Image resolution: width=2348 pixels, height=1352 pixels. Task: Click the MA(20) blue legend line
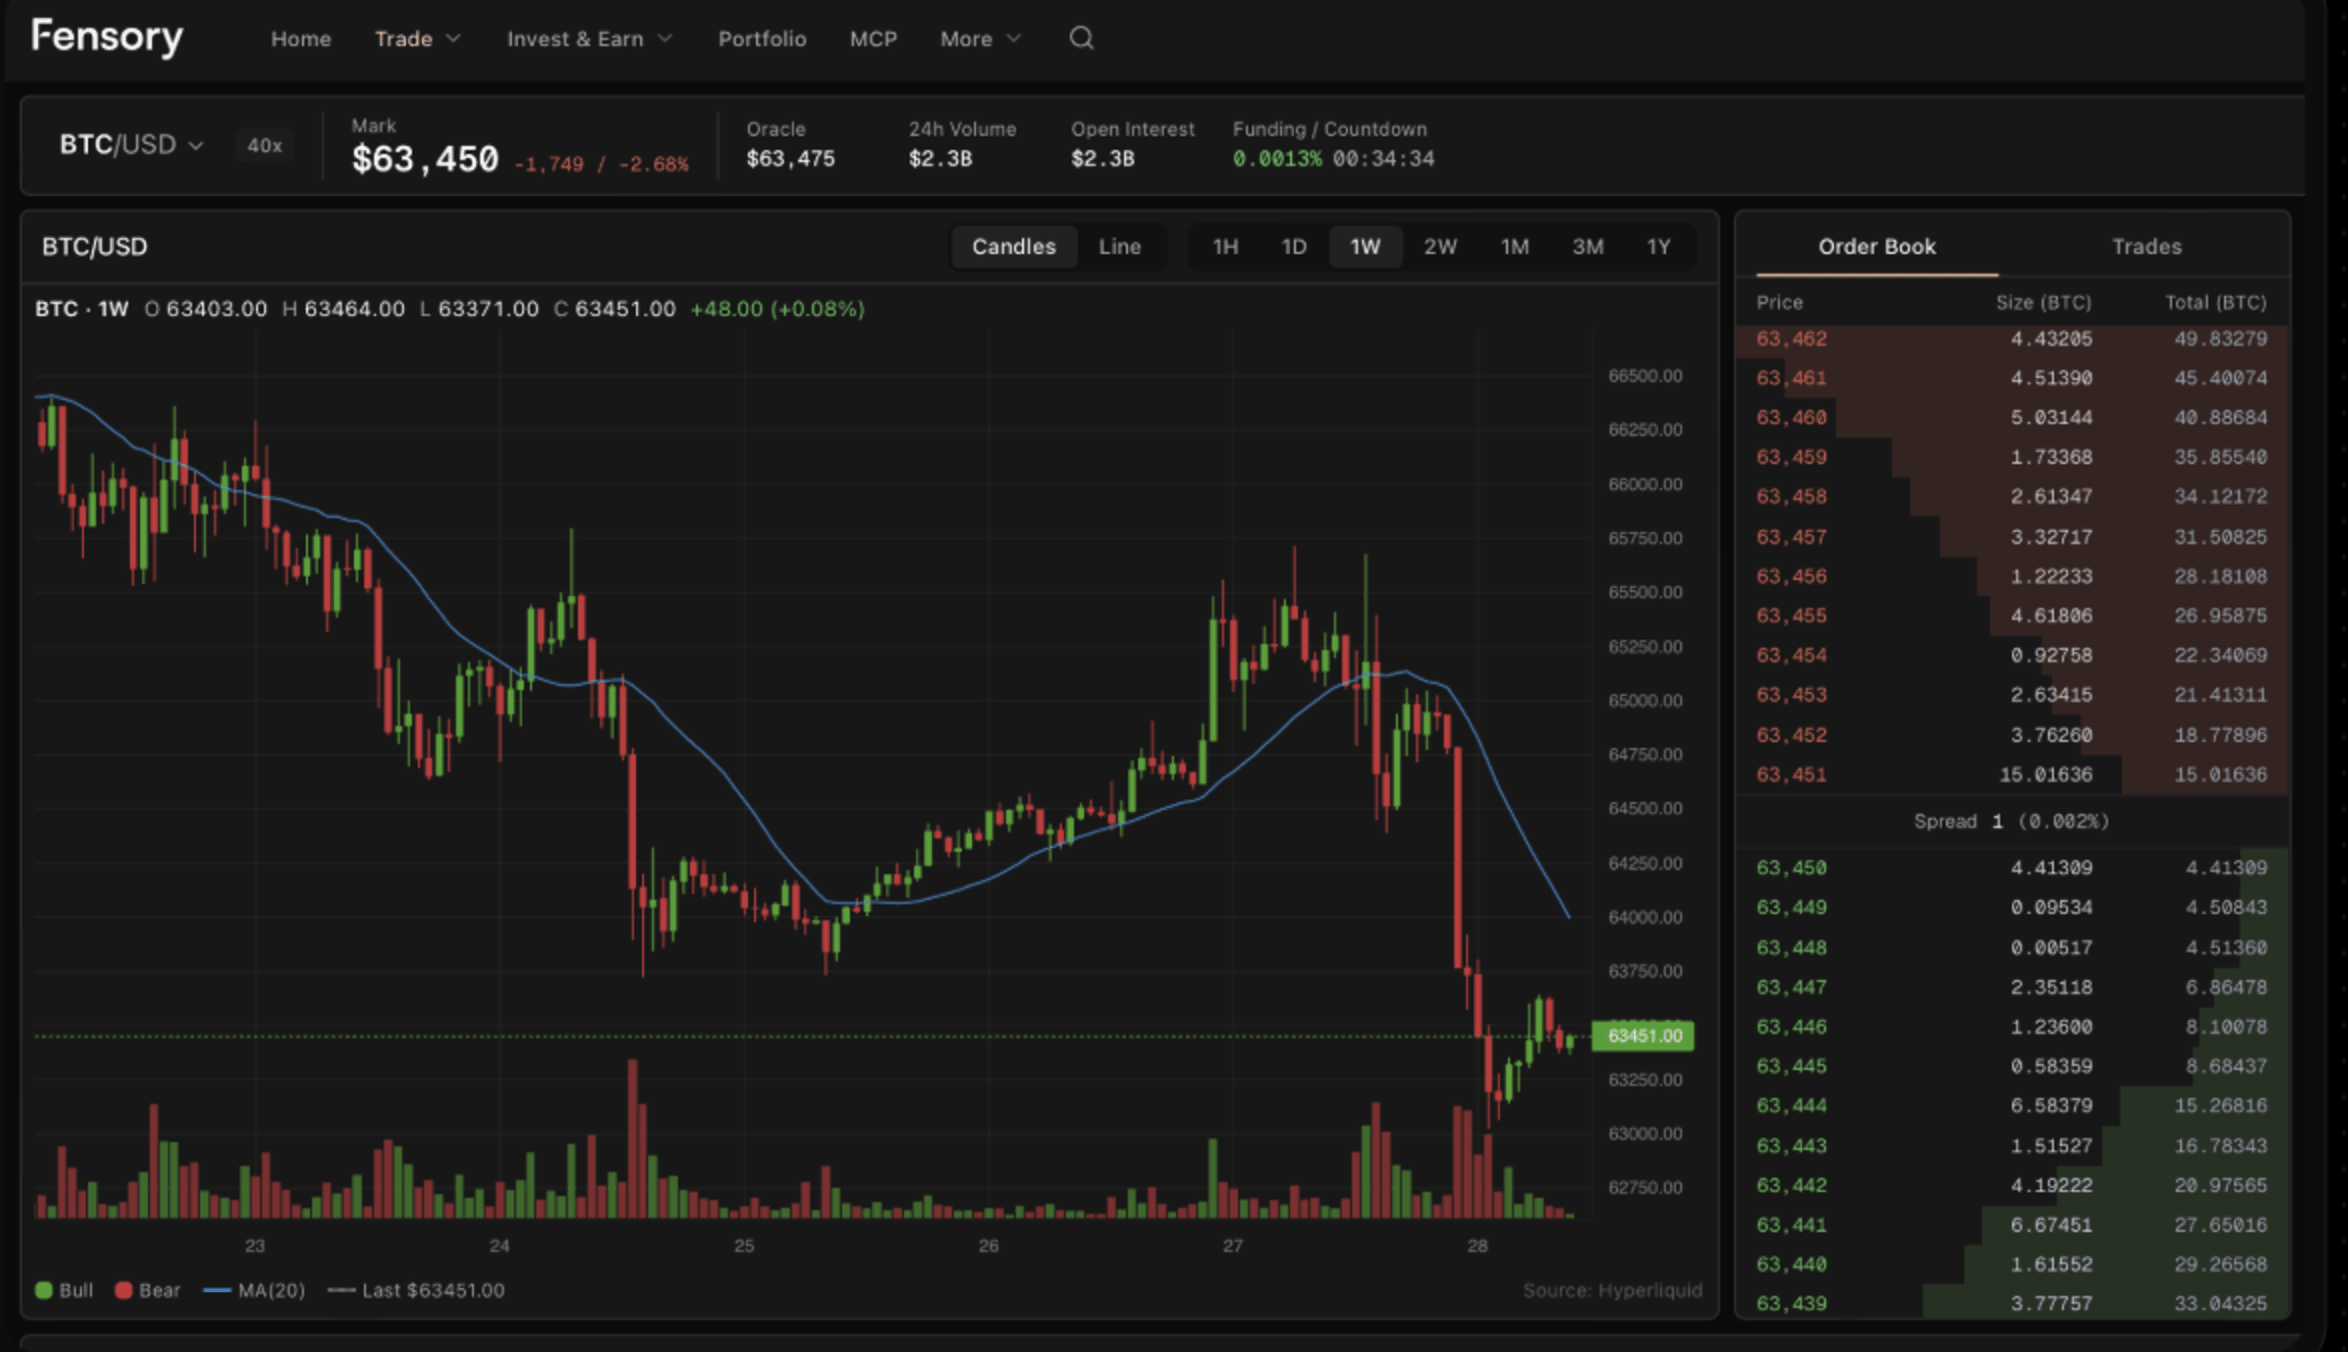pyautogui.click(x=217, y=1290)
